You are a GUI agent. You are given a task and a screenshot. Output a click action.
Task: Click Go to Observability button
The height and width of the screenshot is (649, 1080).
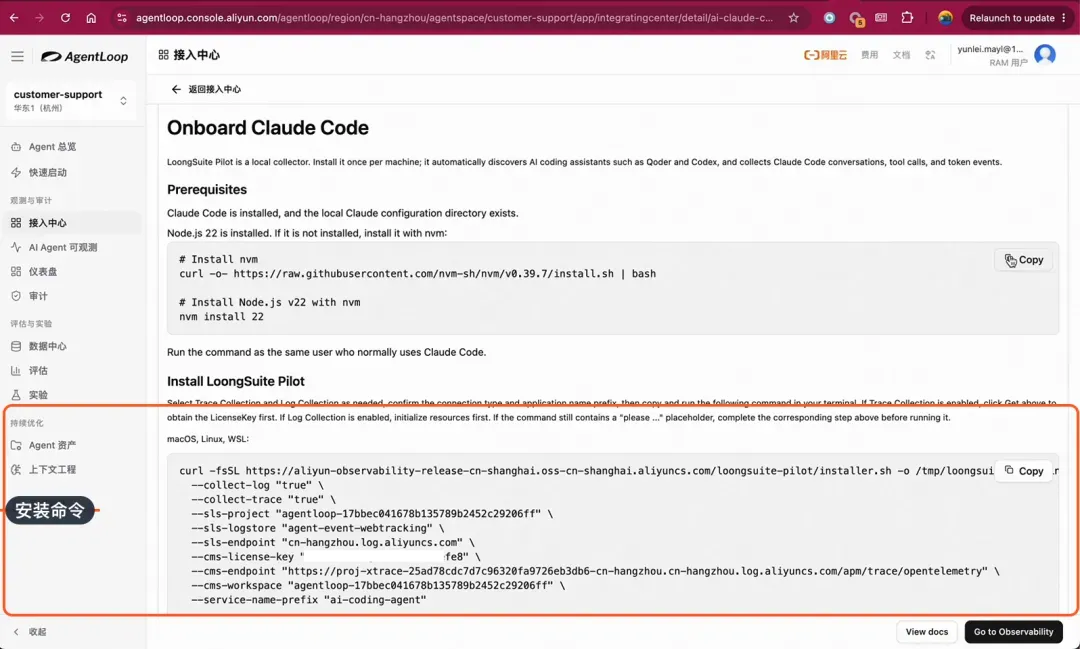1013,632
